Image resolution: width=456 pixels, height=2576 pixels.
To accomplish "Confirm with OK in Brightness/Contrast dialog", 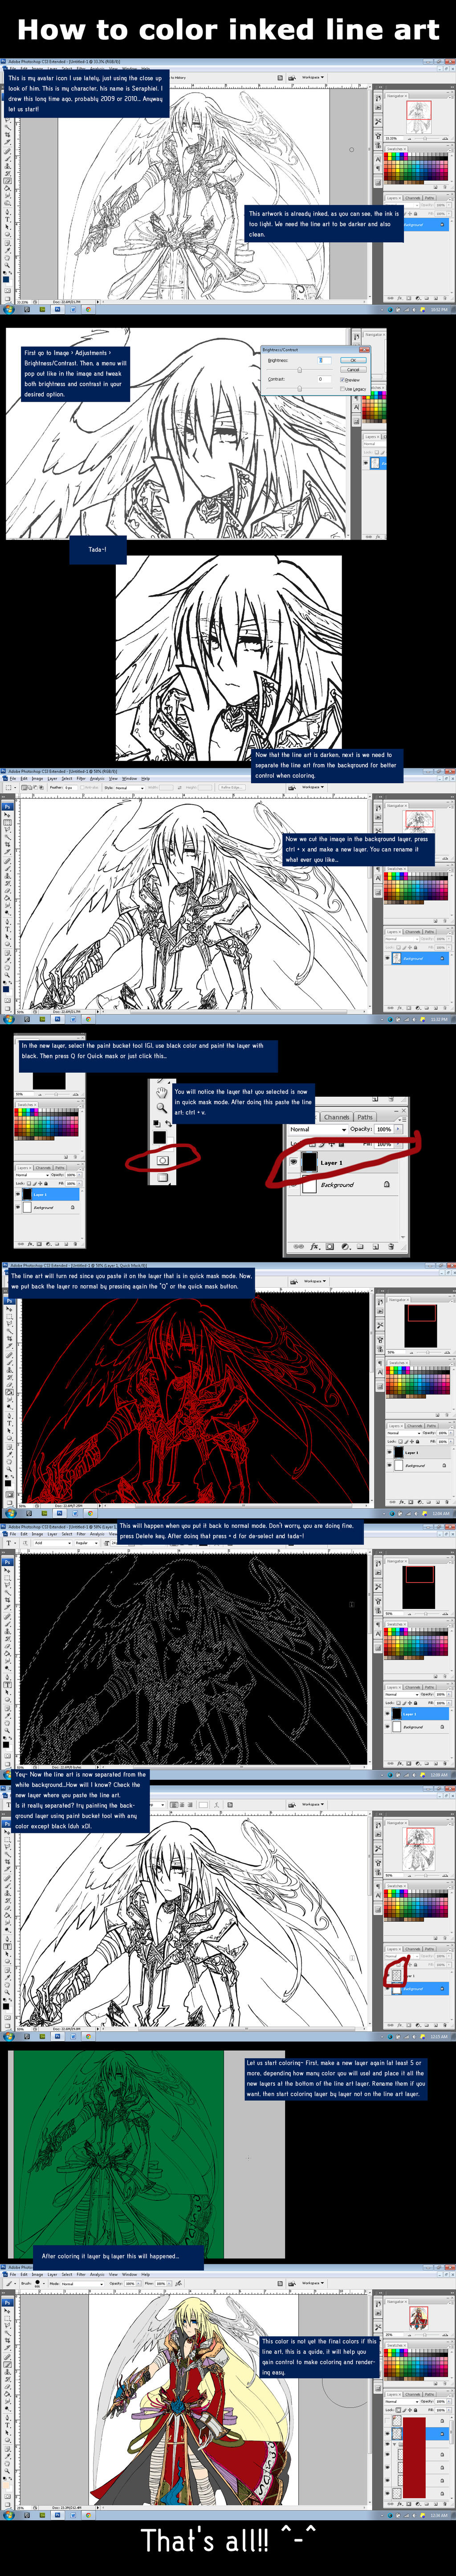I will click(x=353, y=360).
